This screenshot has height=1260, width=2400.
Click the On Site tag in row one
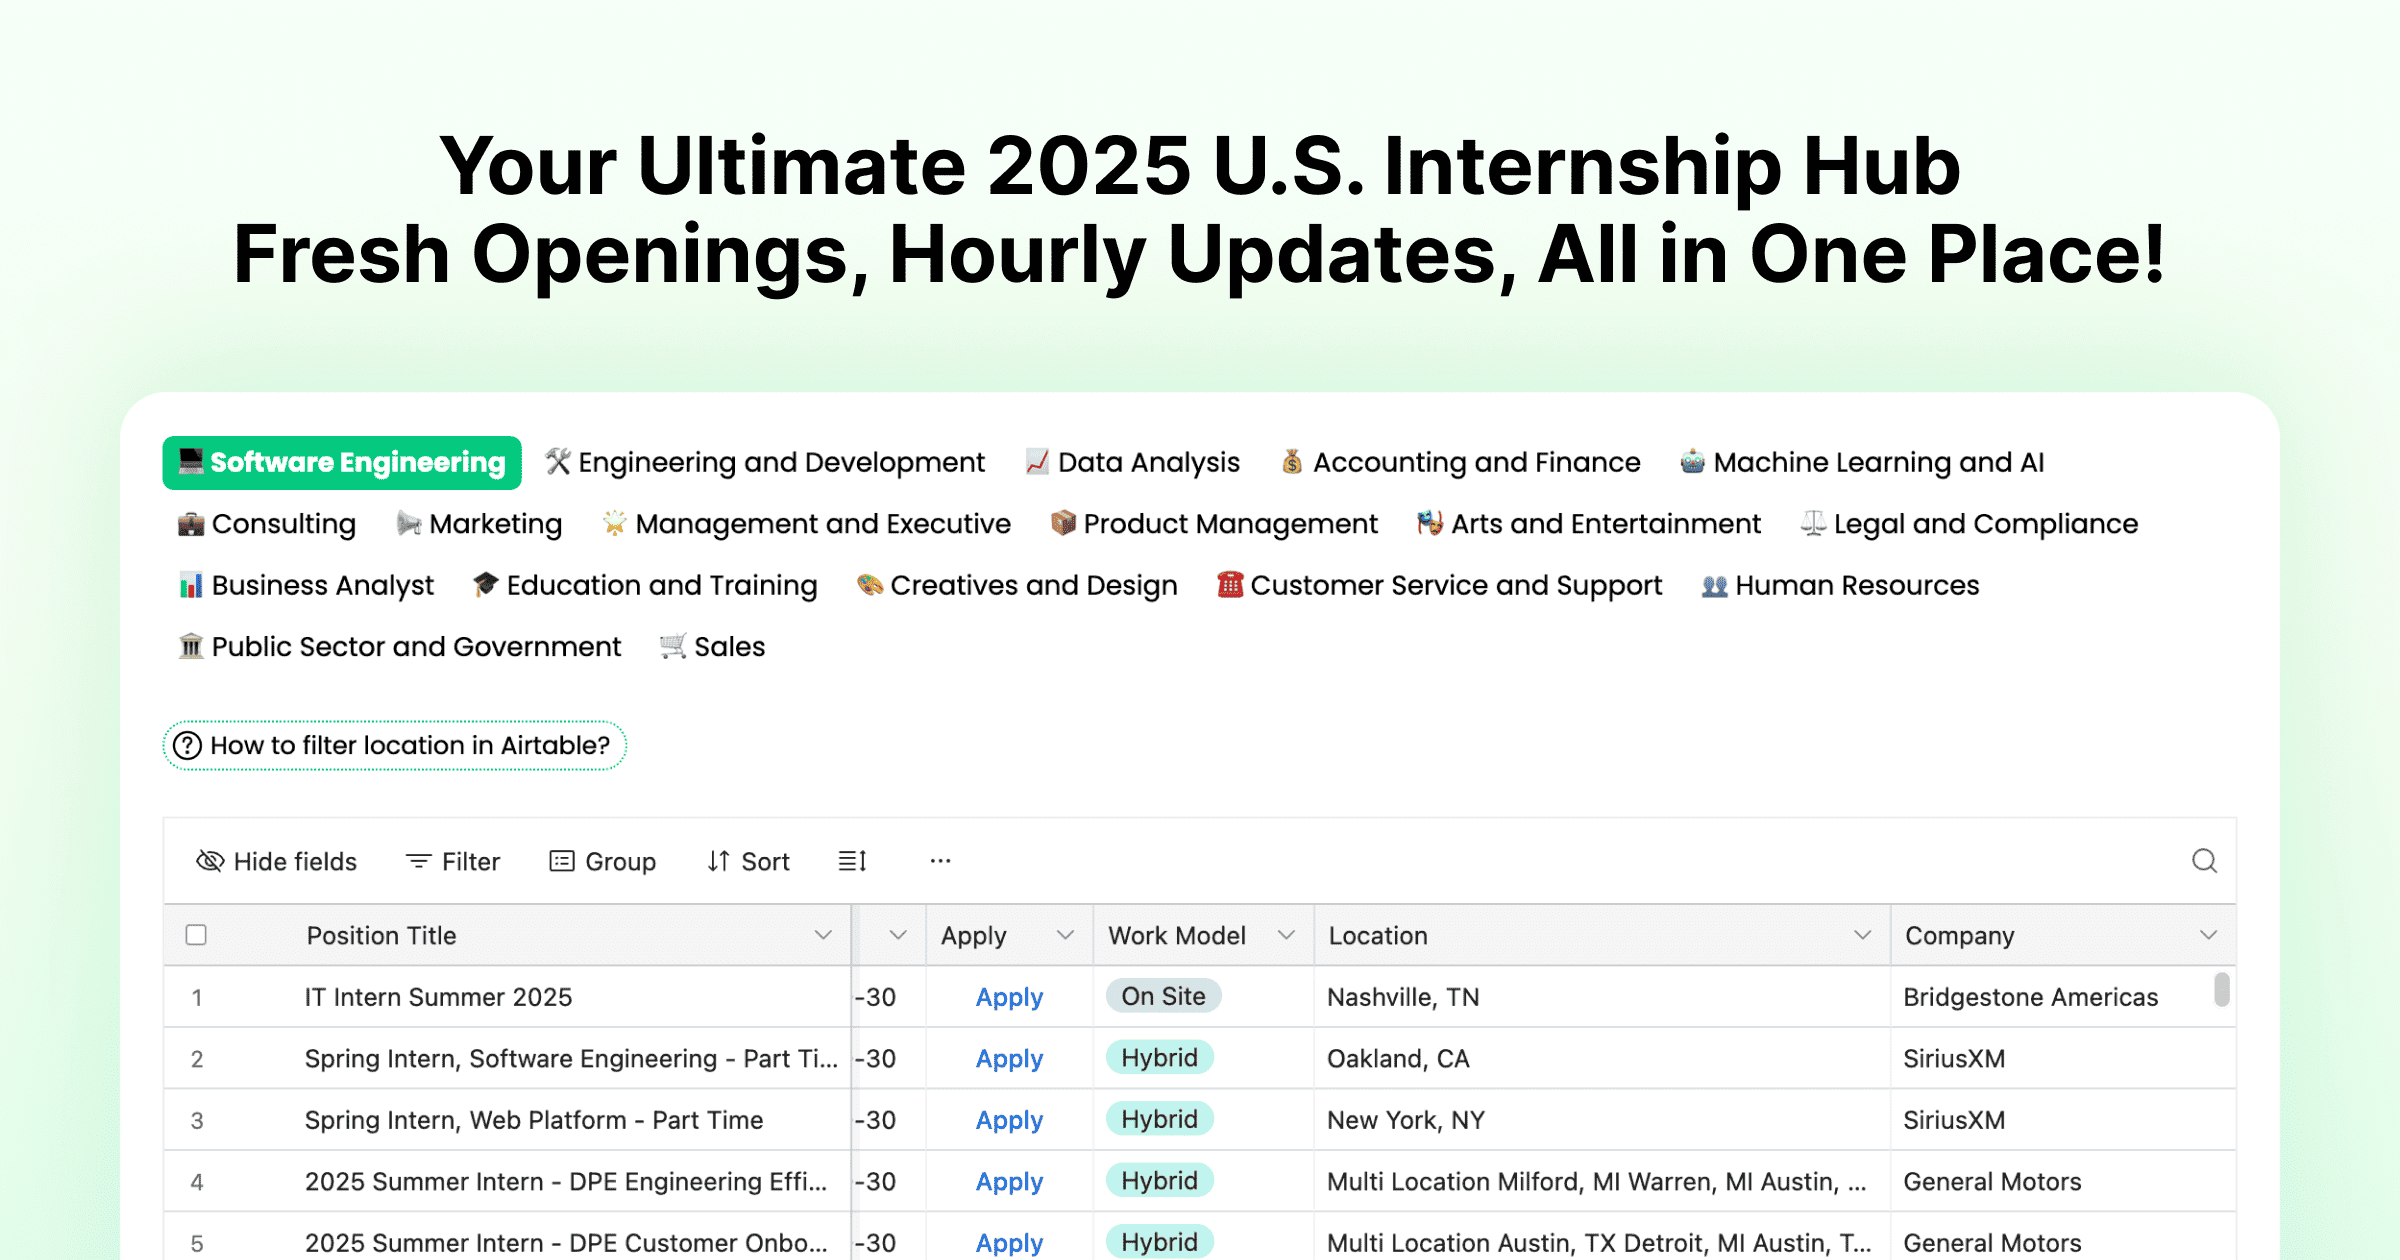[1163, 996]
